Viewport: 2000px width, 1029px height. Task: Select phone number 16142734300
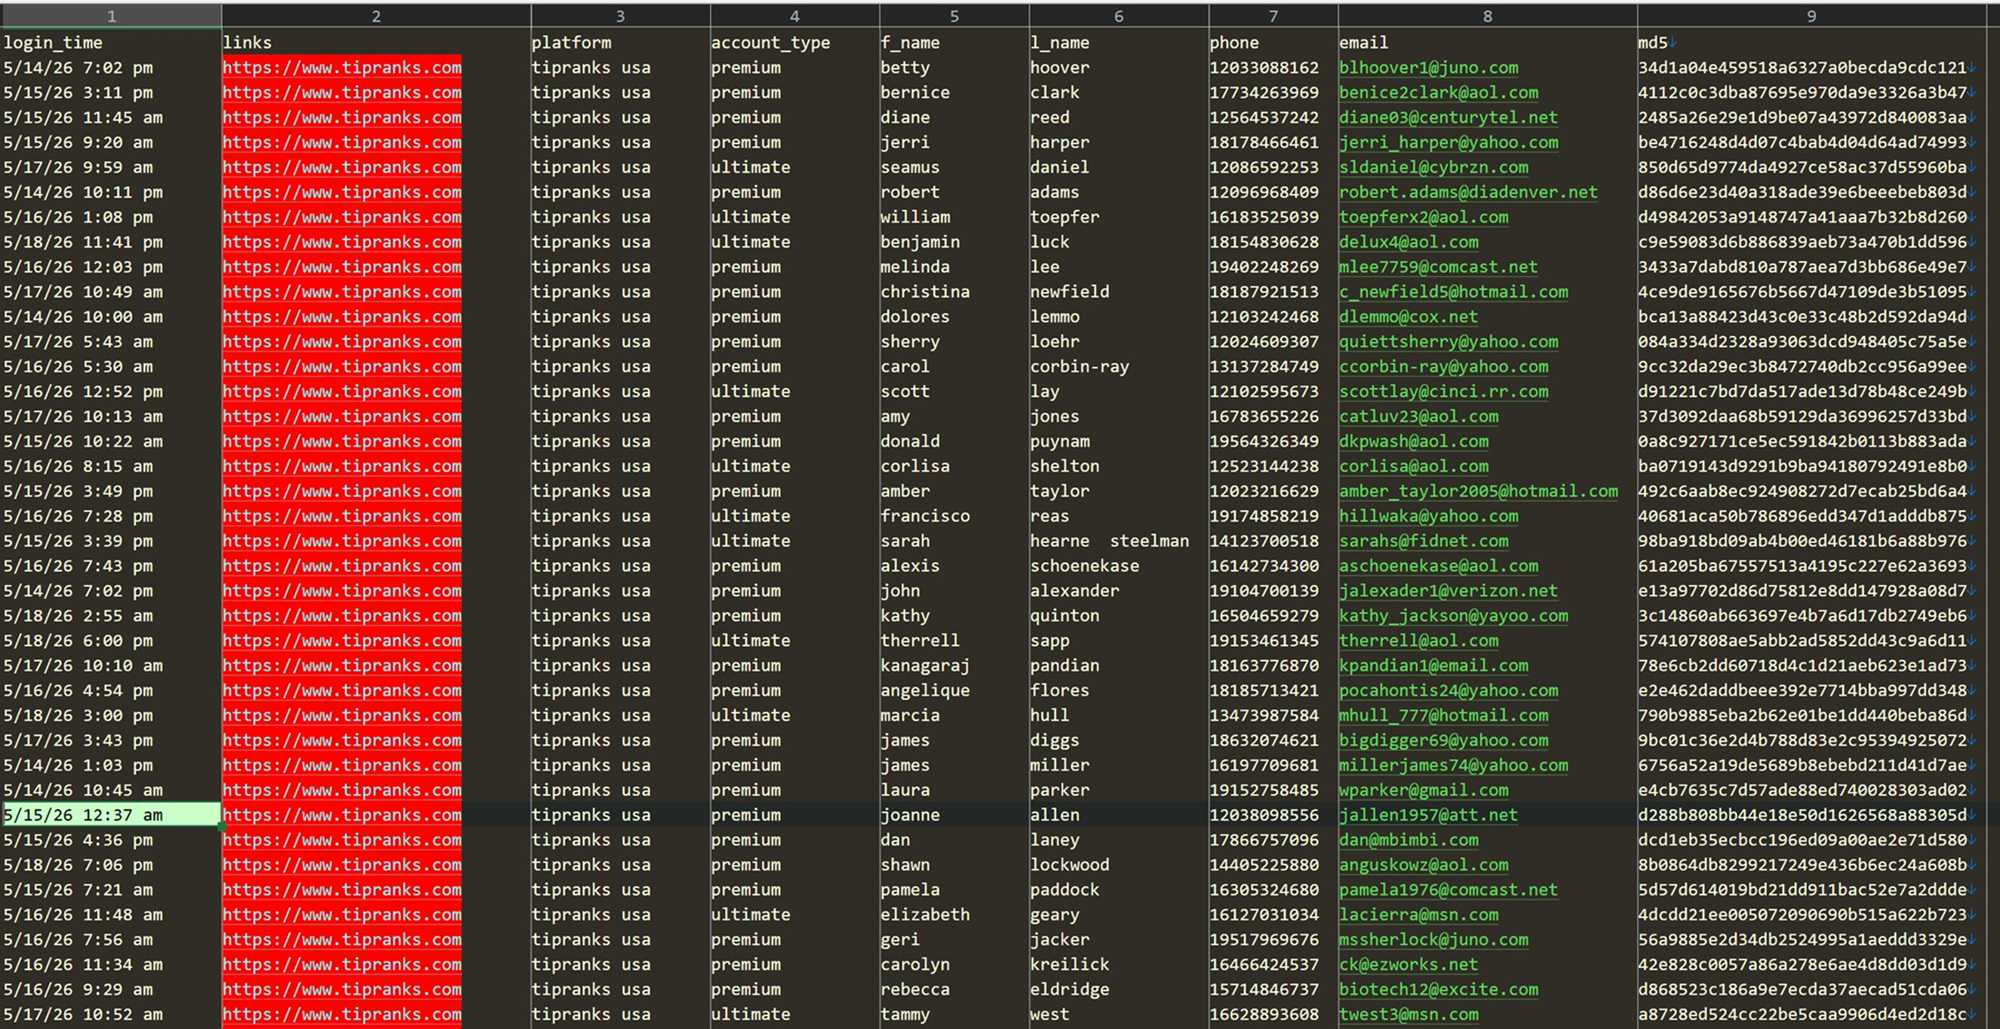click(1264, 566)
